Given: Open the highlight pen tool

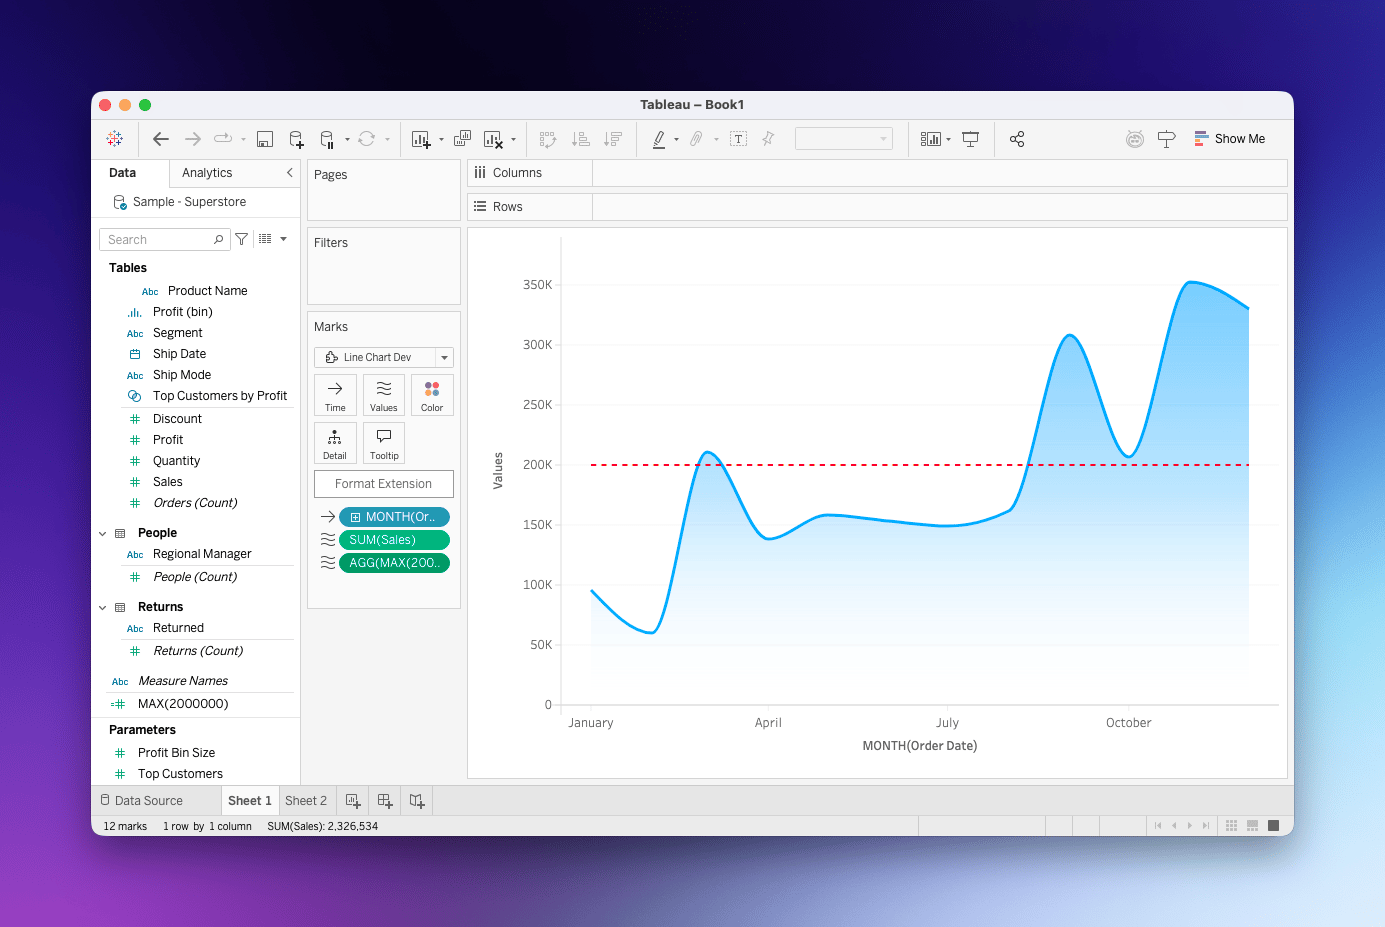Looking at the screenshot, I should [x=659, y=139].
